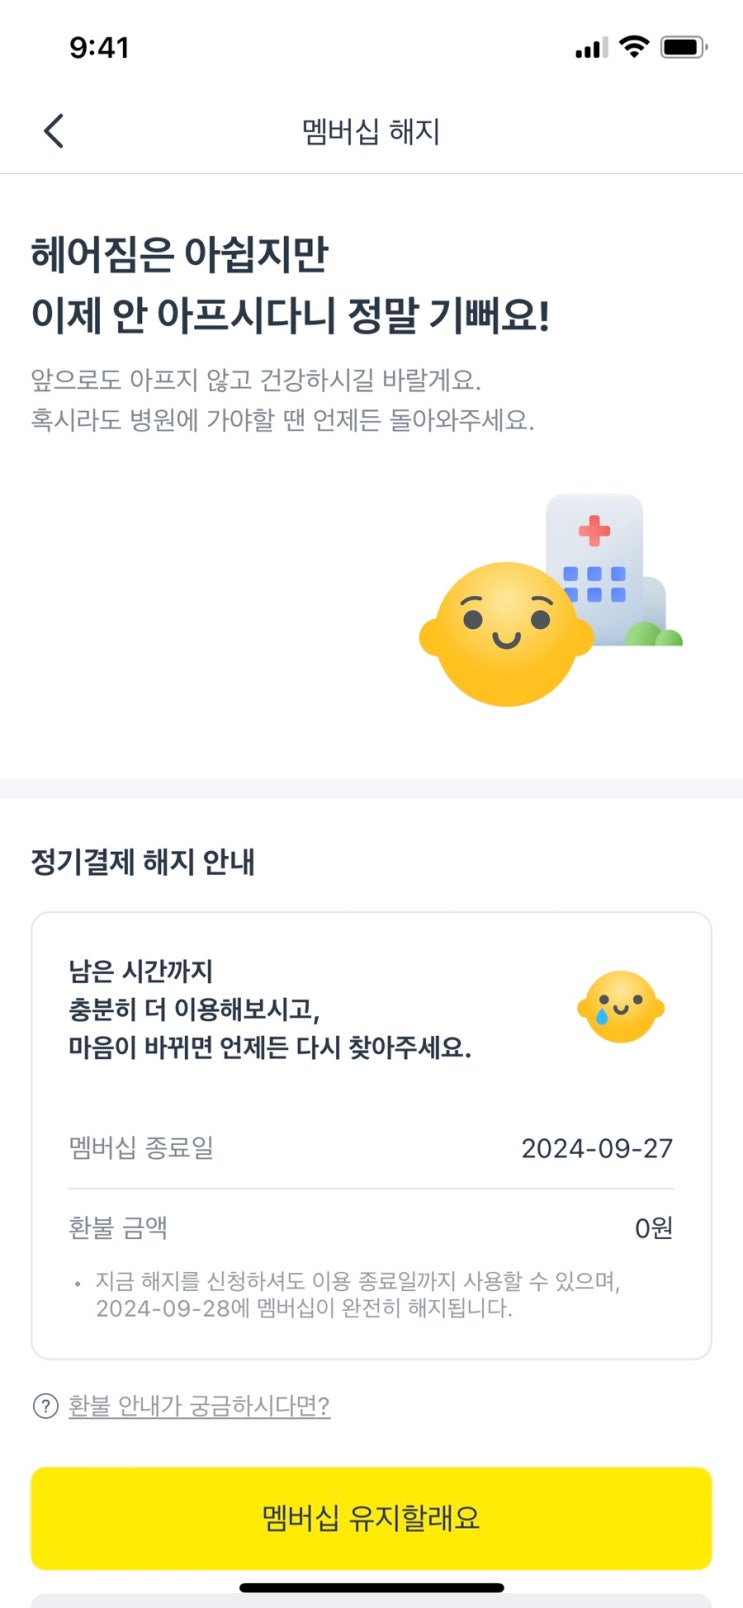Viewport: 743px width, 1608px height.
Task: Tap the hospital building red cross
Action: 594,530
